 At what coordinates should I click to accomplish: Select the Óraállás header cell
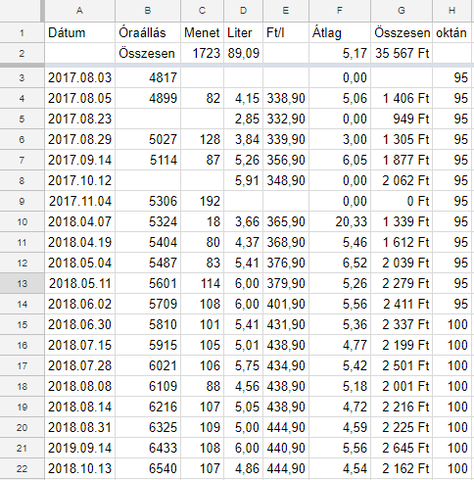[x=148, y=33]
